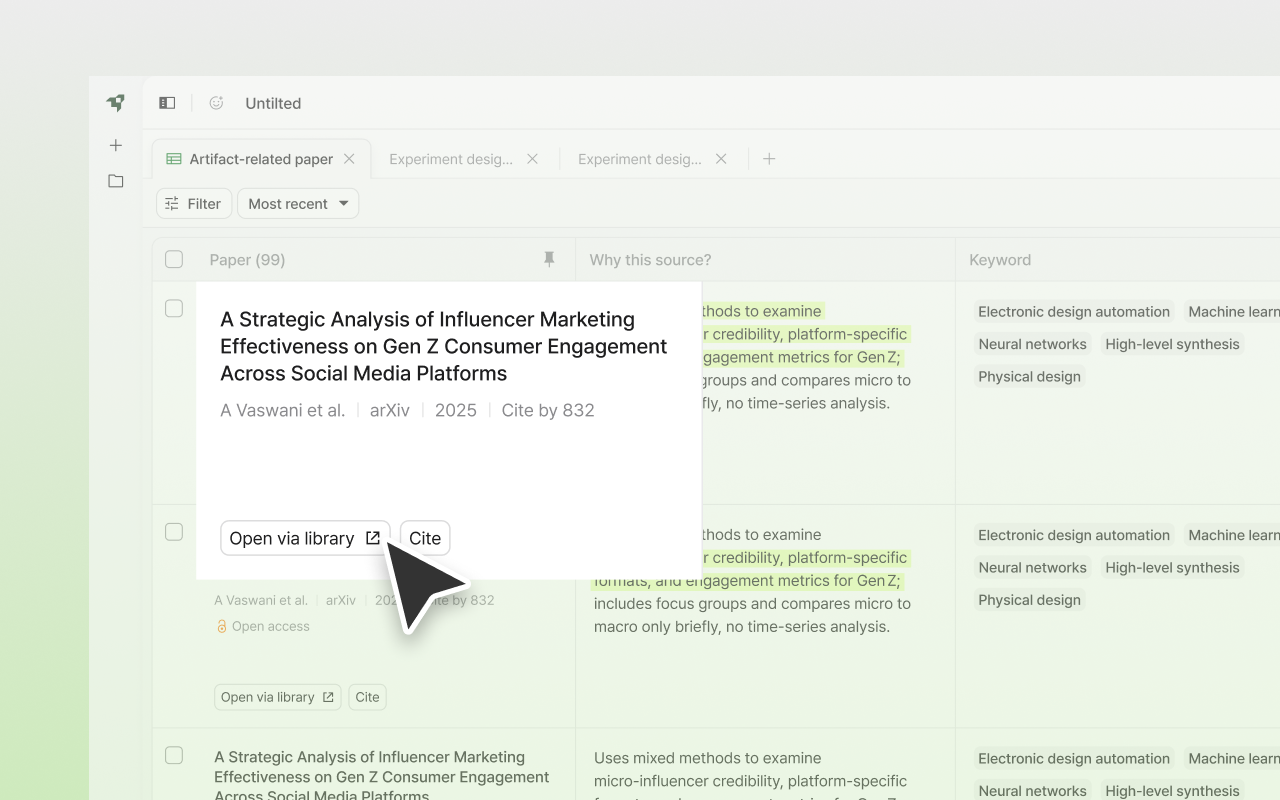The height and width of the screenshot is (800, 1280).
Task: Open the Experiment desig... tab nearest the plus icon
Action: (x=640, y=159)
